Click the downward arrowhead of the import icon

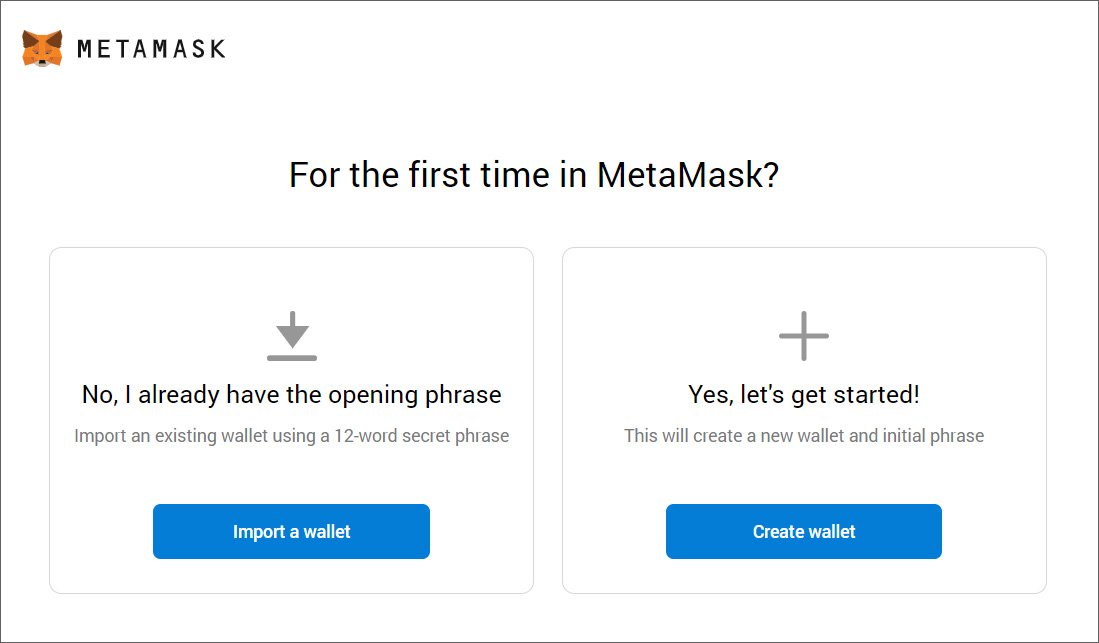[292, 336]
